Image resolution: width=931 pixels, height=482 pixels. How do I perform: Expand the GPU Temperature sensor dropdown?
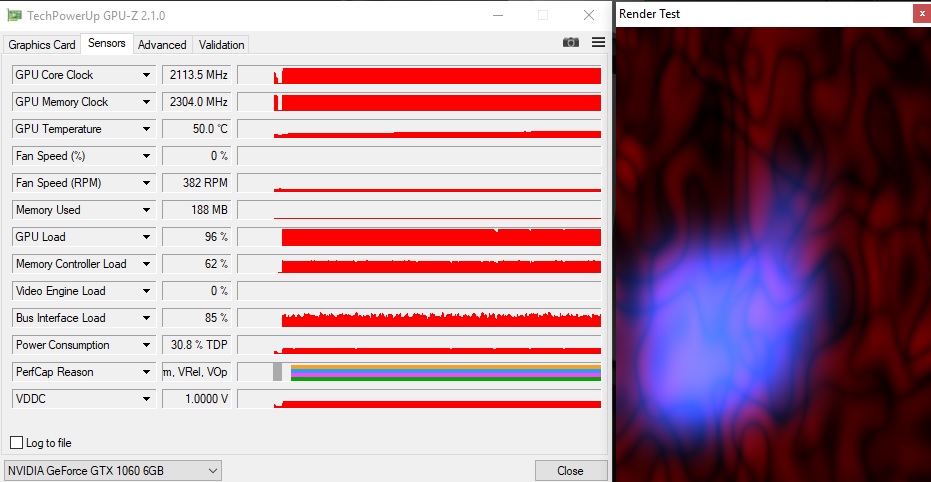[x=146, y=129]
